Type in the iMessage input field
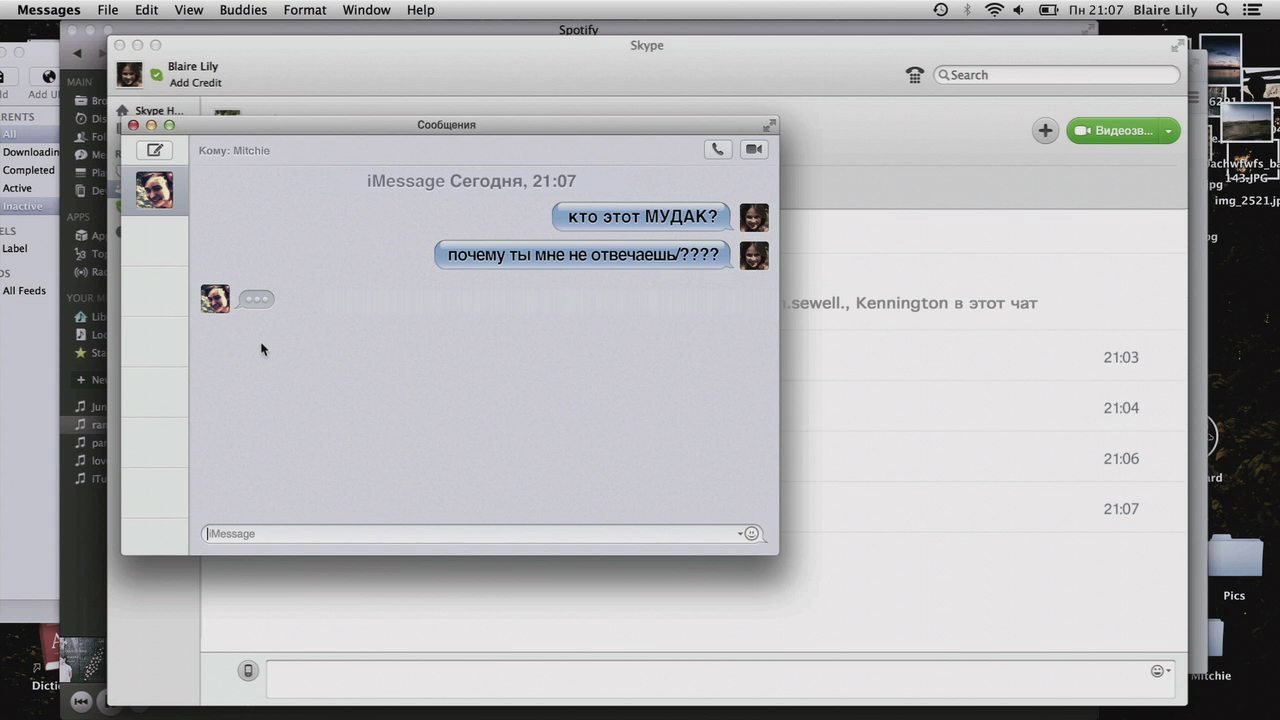1280x720 pixels. pos(470,534)
